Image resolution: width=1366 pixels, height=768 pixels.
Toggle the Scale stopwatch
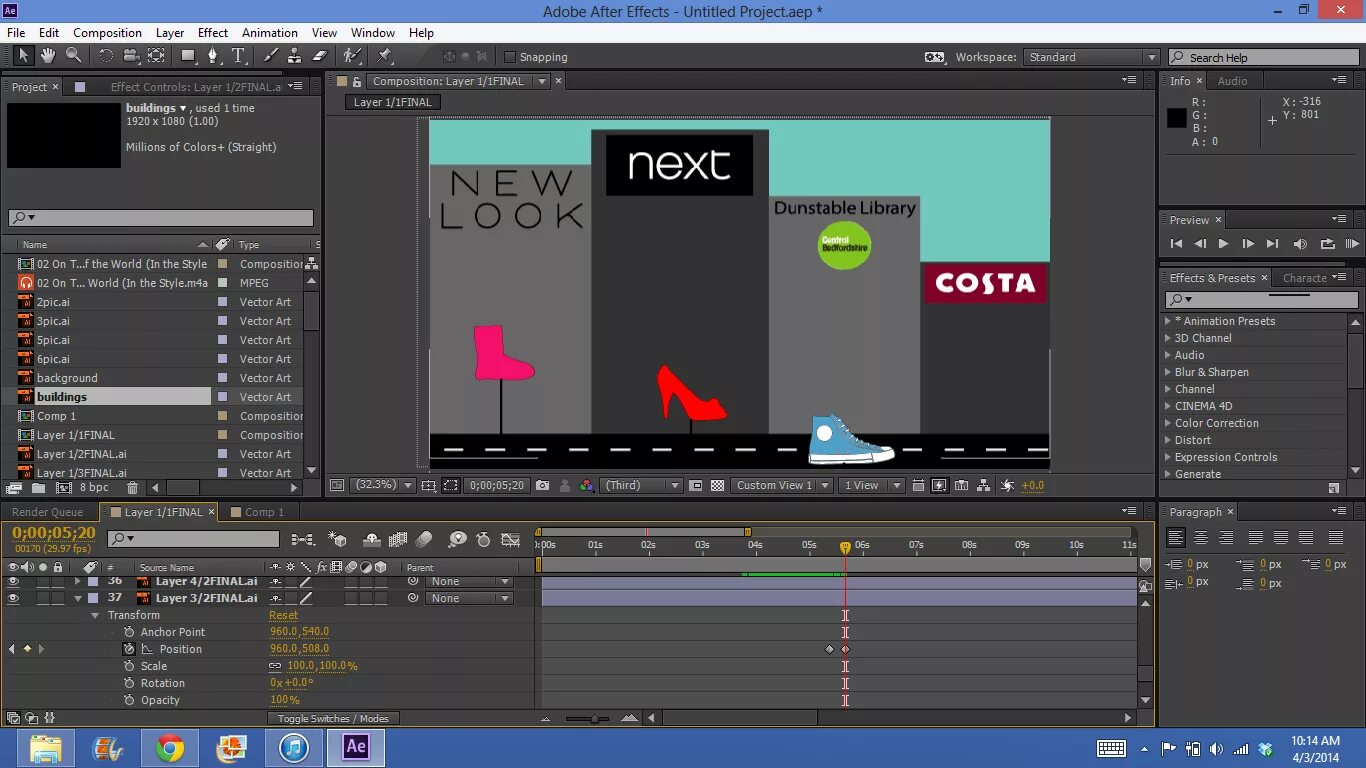pyautogui.click(x=129, y=666)
